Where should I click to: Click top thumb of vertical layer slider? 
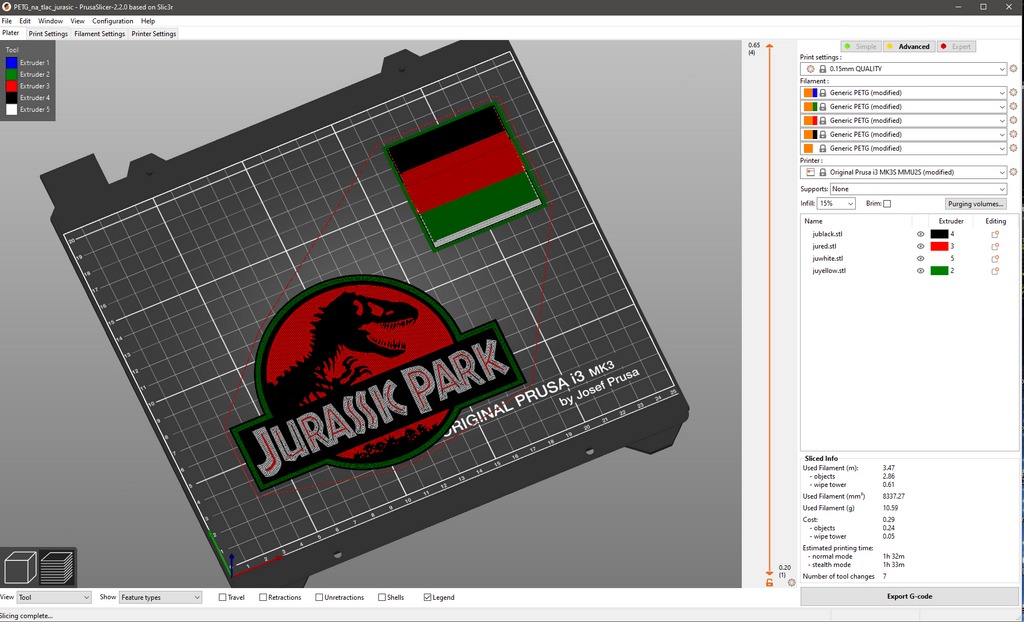tap(769, 46)
